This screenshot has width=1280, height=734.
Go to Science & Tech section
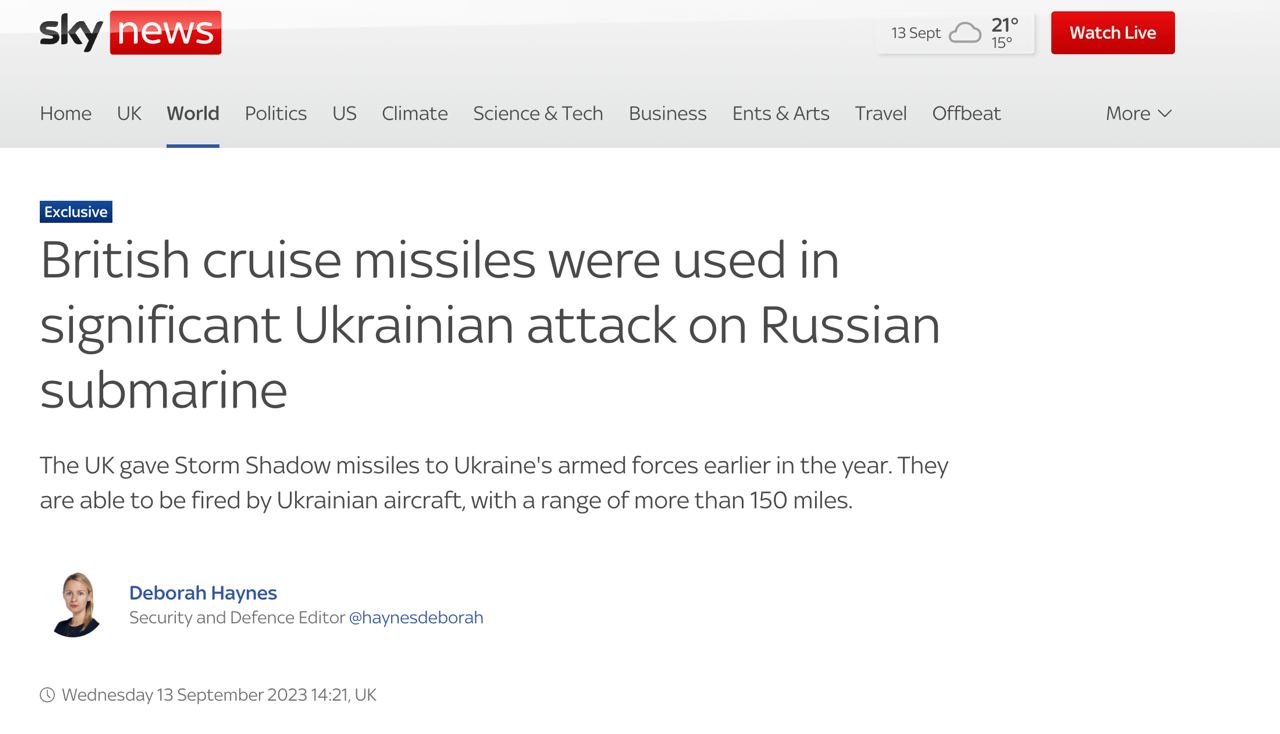538,113
